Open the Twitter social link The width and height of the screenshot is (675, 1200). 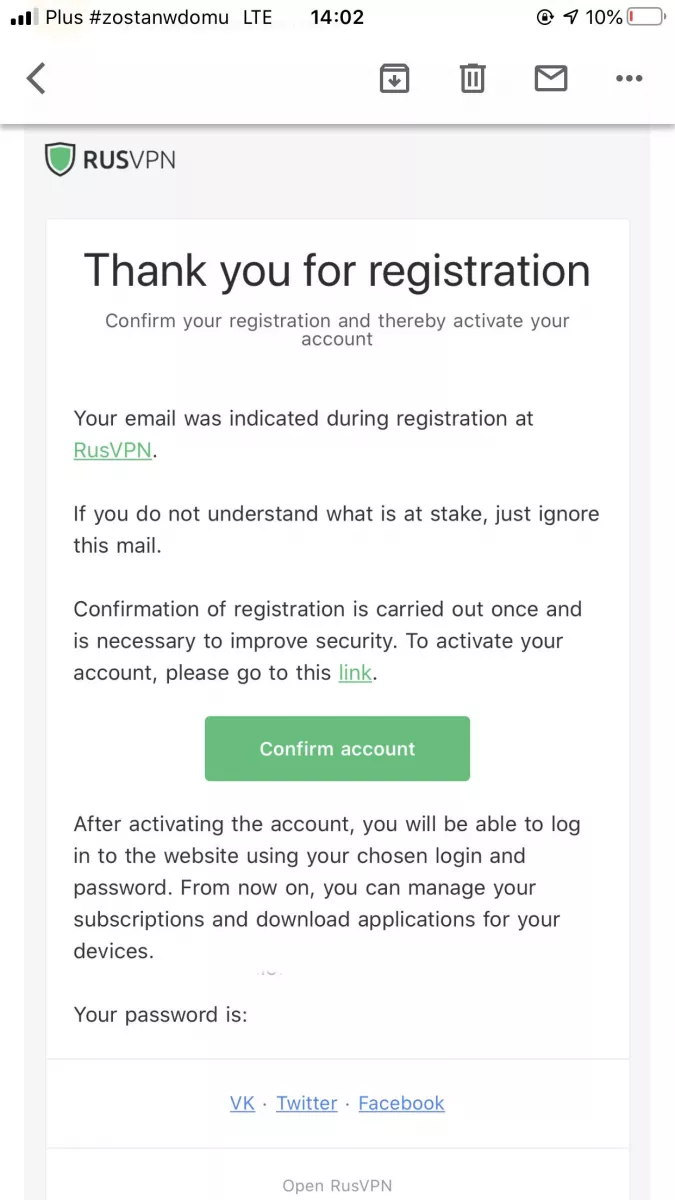click(x=307, y=1103)
